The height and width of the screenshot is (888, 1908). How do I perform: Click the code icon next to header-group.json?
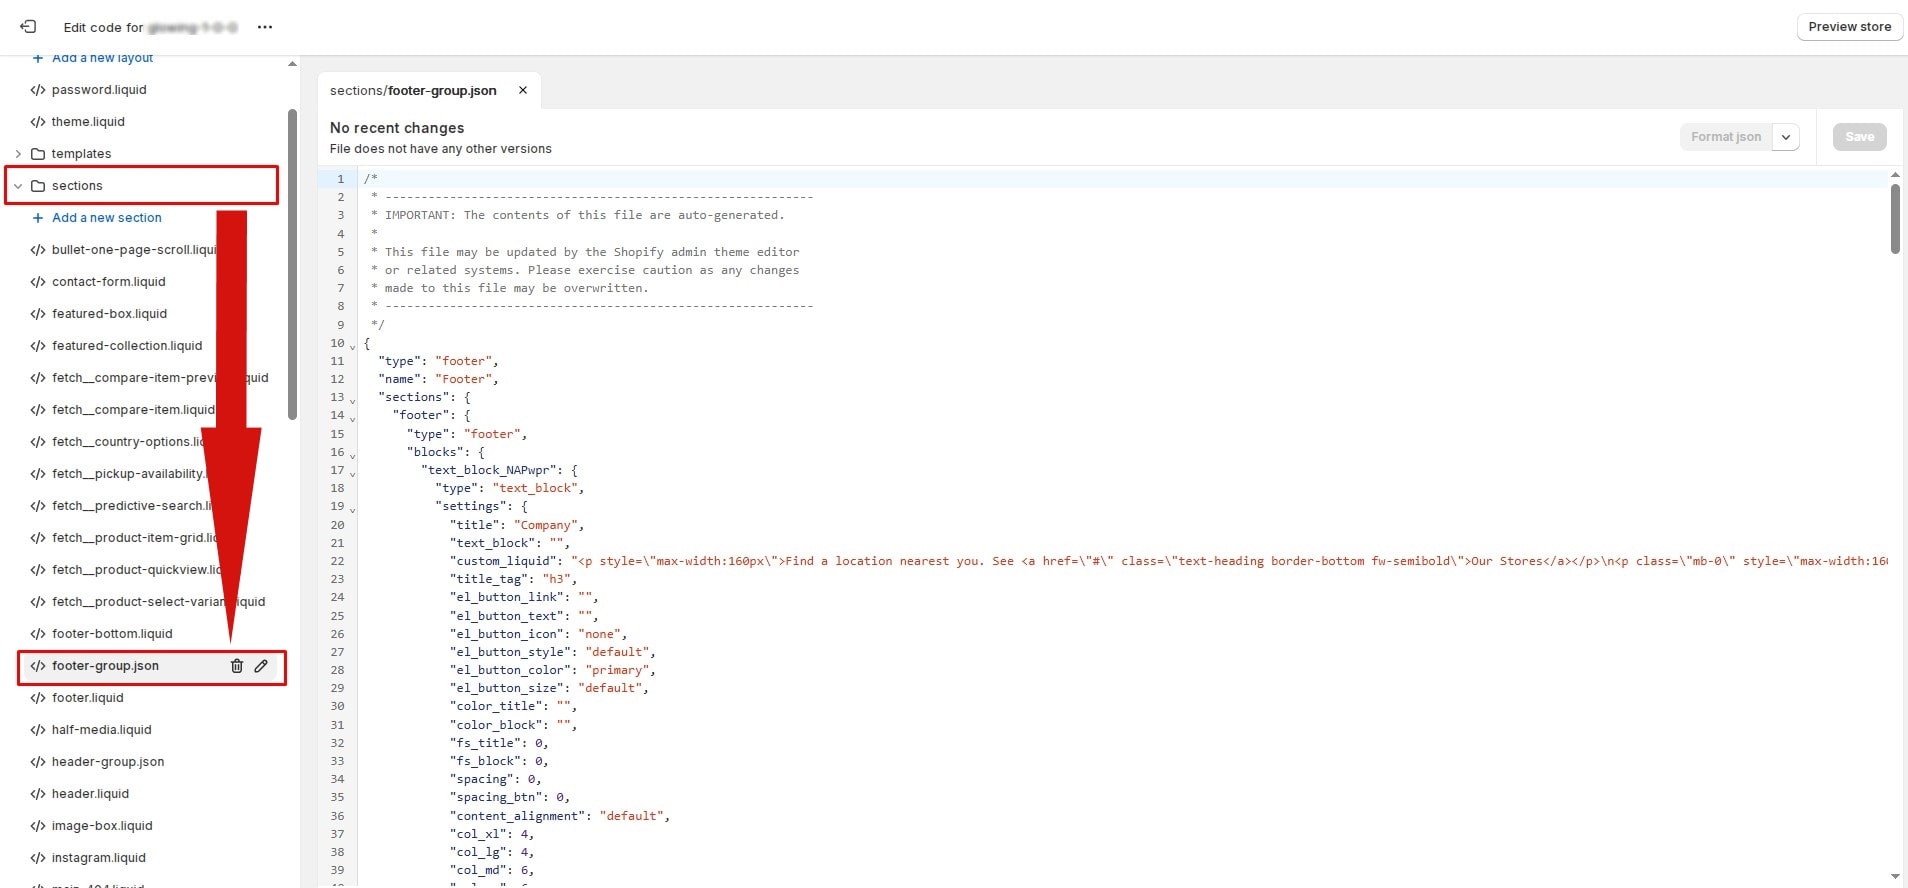pyautogui.click(x=38, y=762)
